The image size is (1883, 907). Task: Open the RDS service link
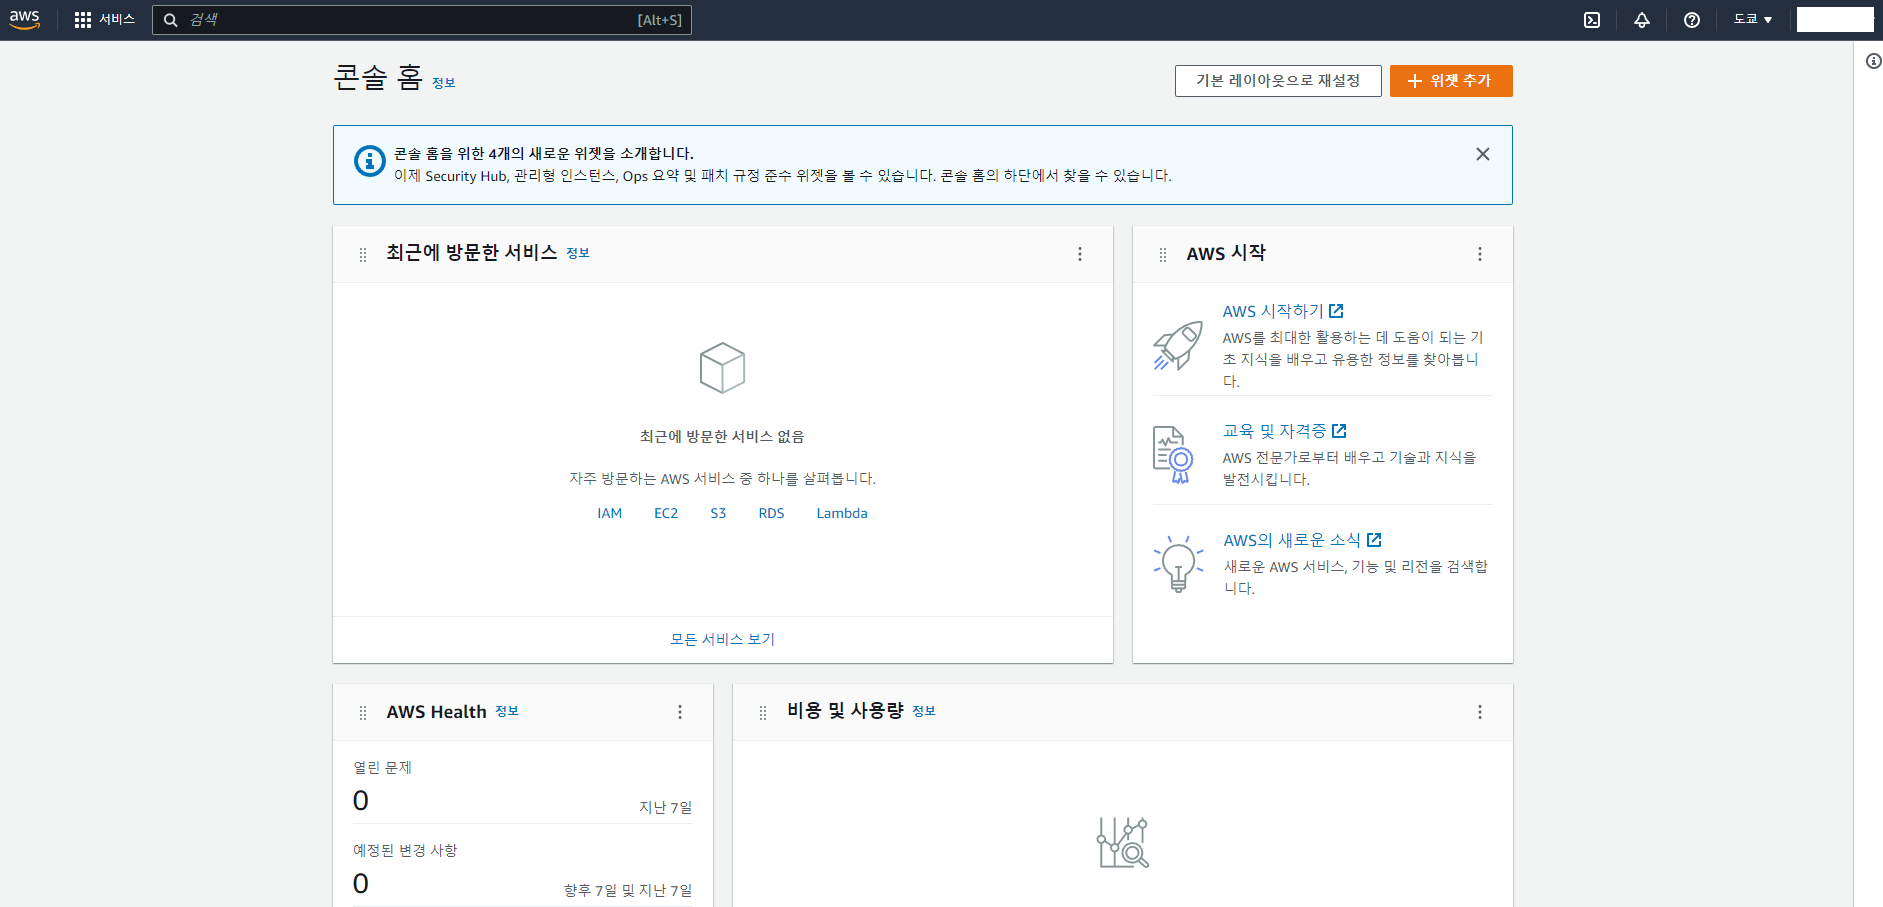771,513
